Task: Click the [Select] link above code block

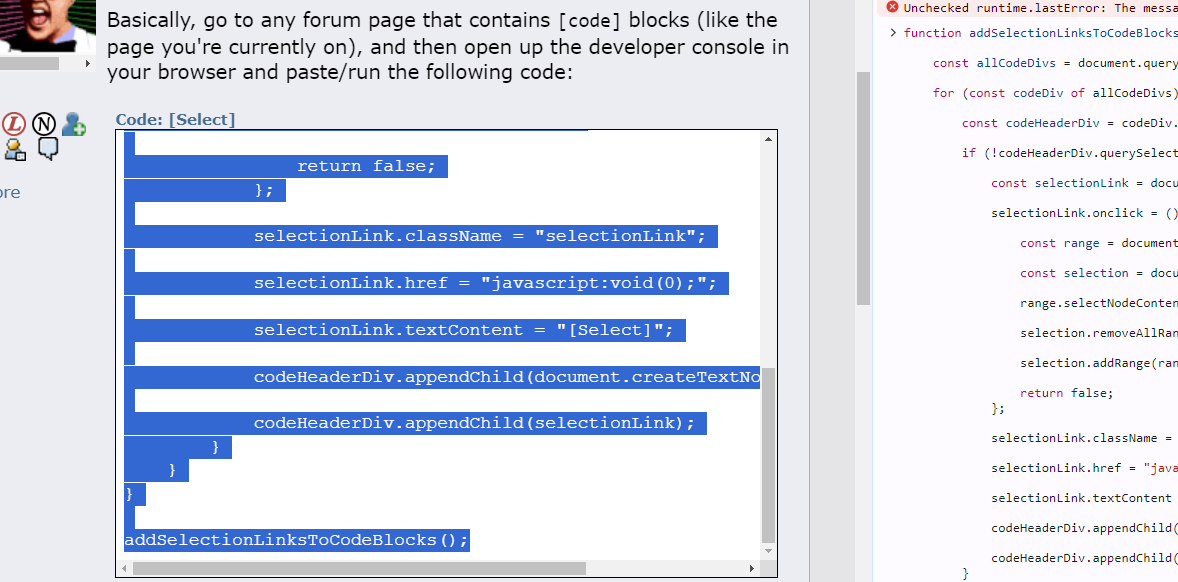Action: 202,119
